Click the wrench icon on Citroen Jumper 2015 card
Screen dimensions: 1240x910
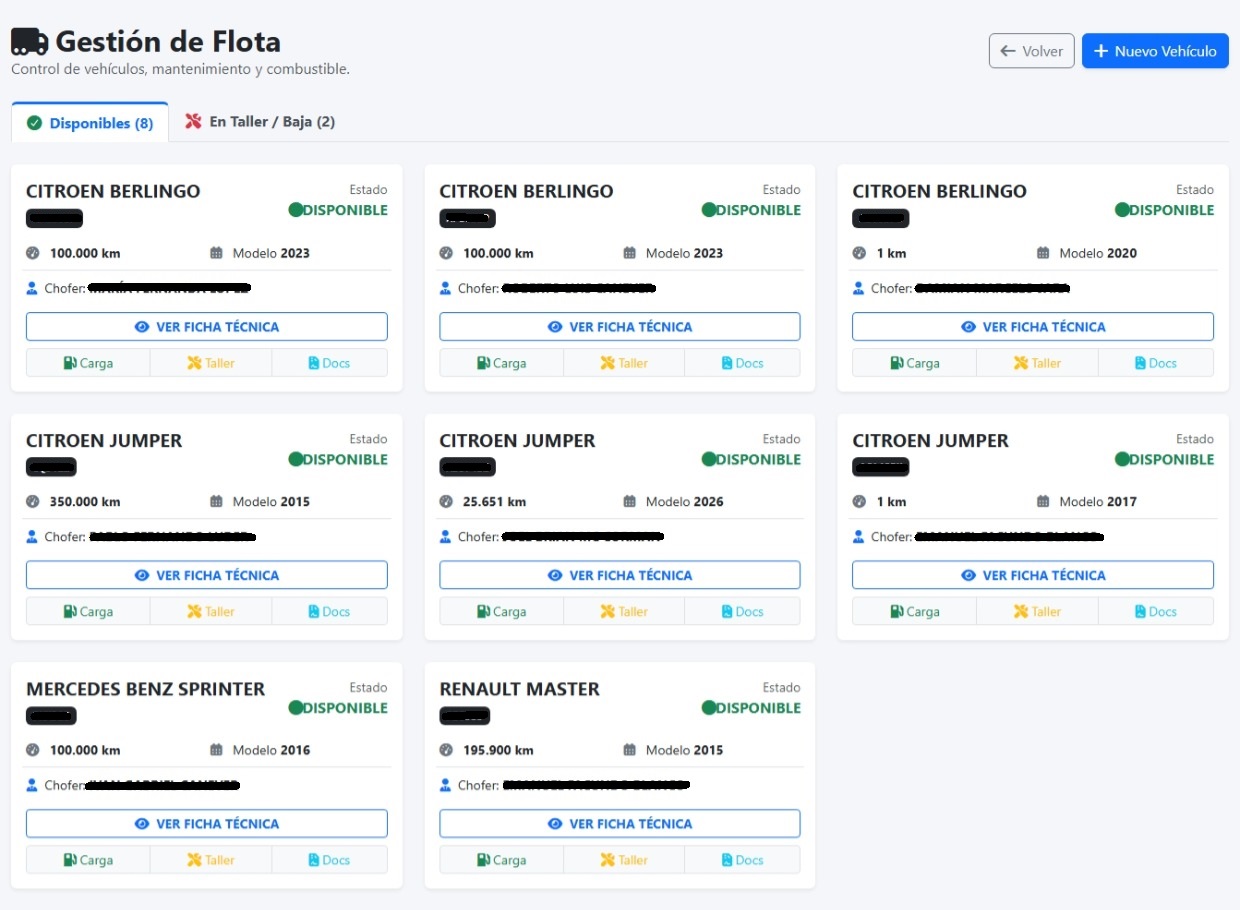click(x=194, y=611)
